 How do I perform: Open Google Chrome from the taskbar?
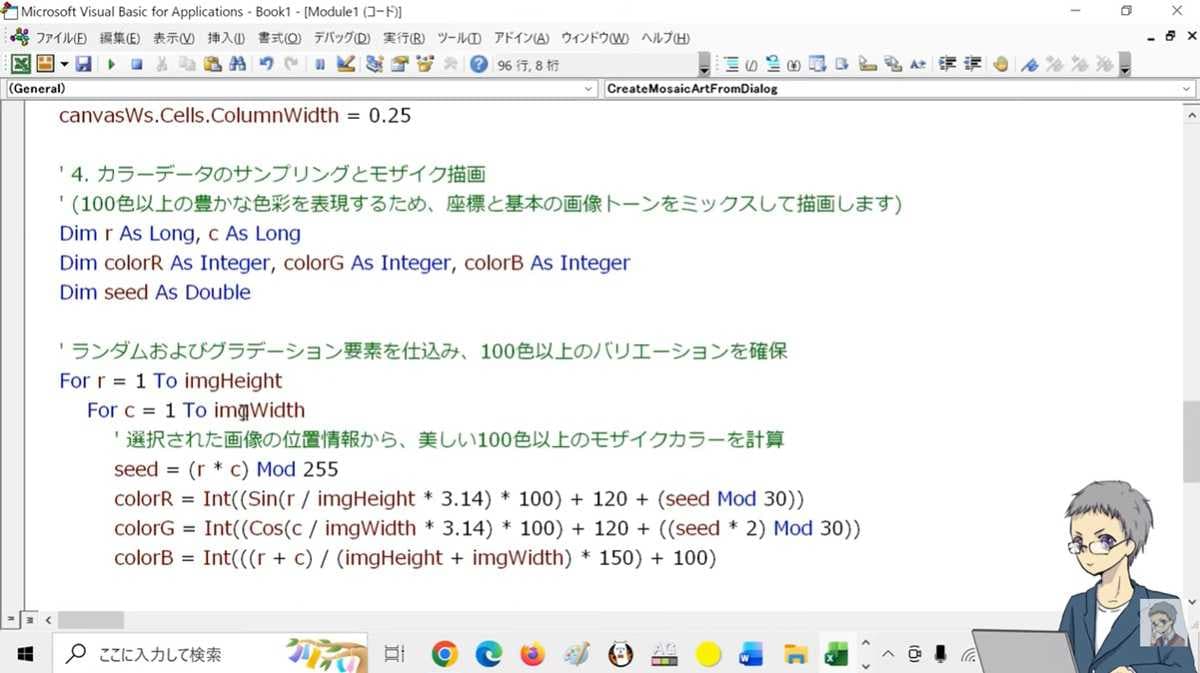(445, 654)
